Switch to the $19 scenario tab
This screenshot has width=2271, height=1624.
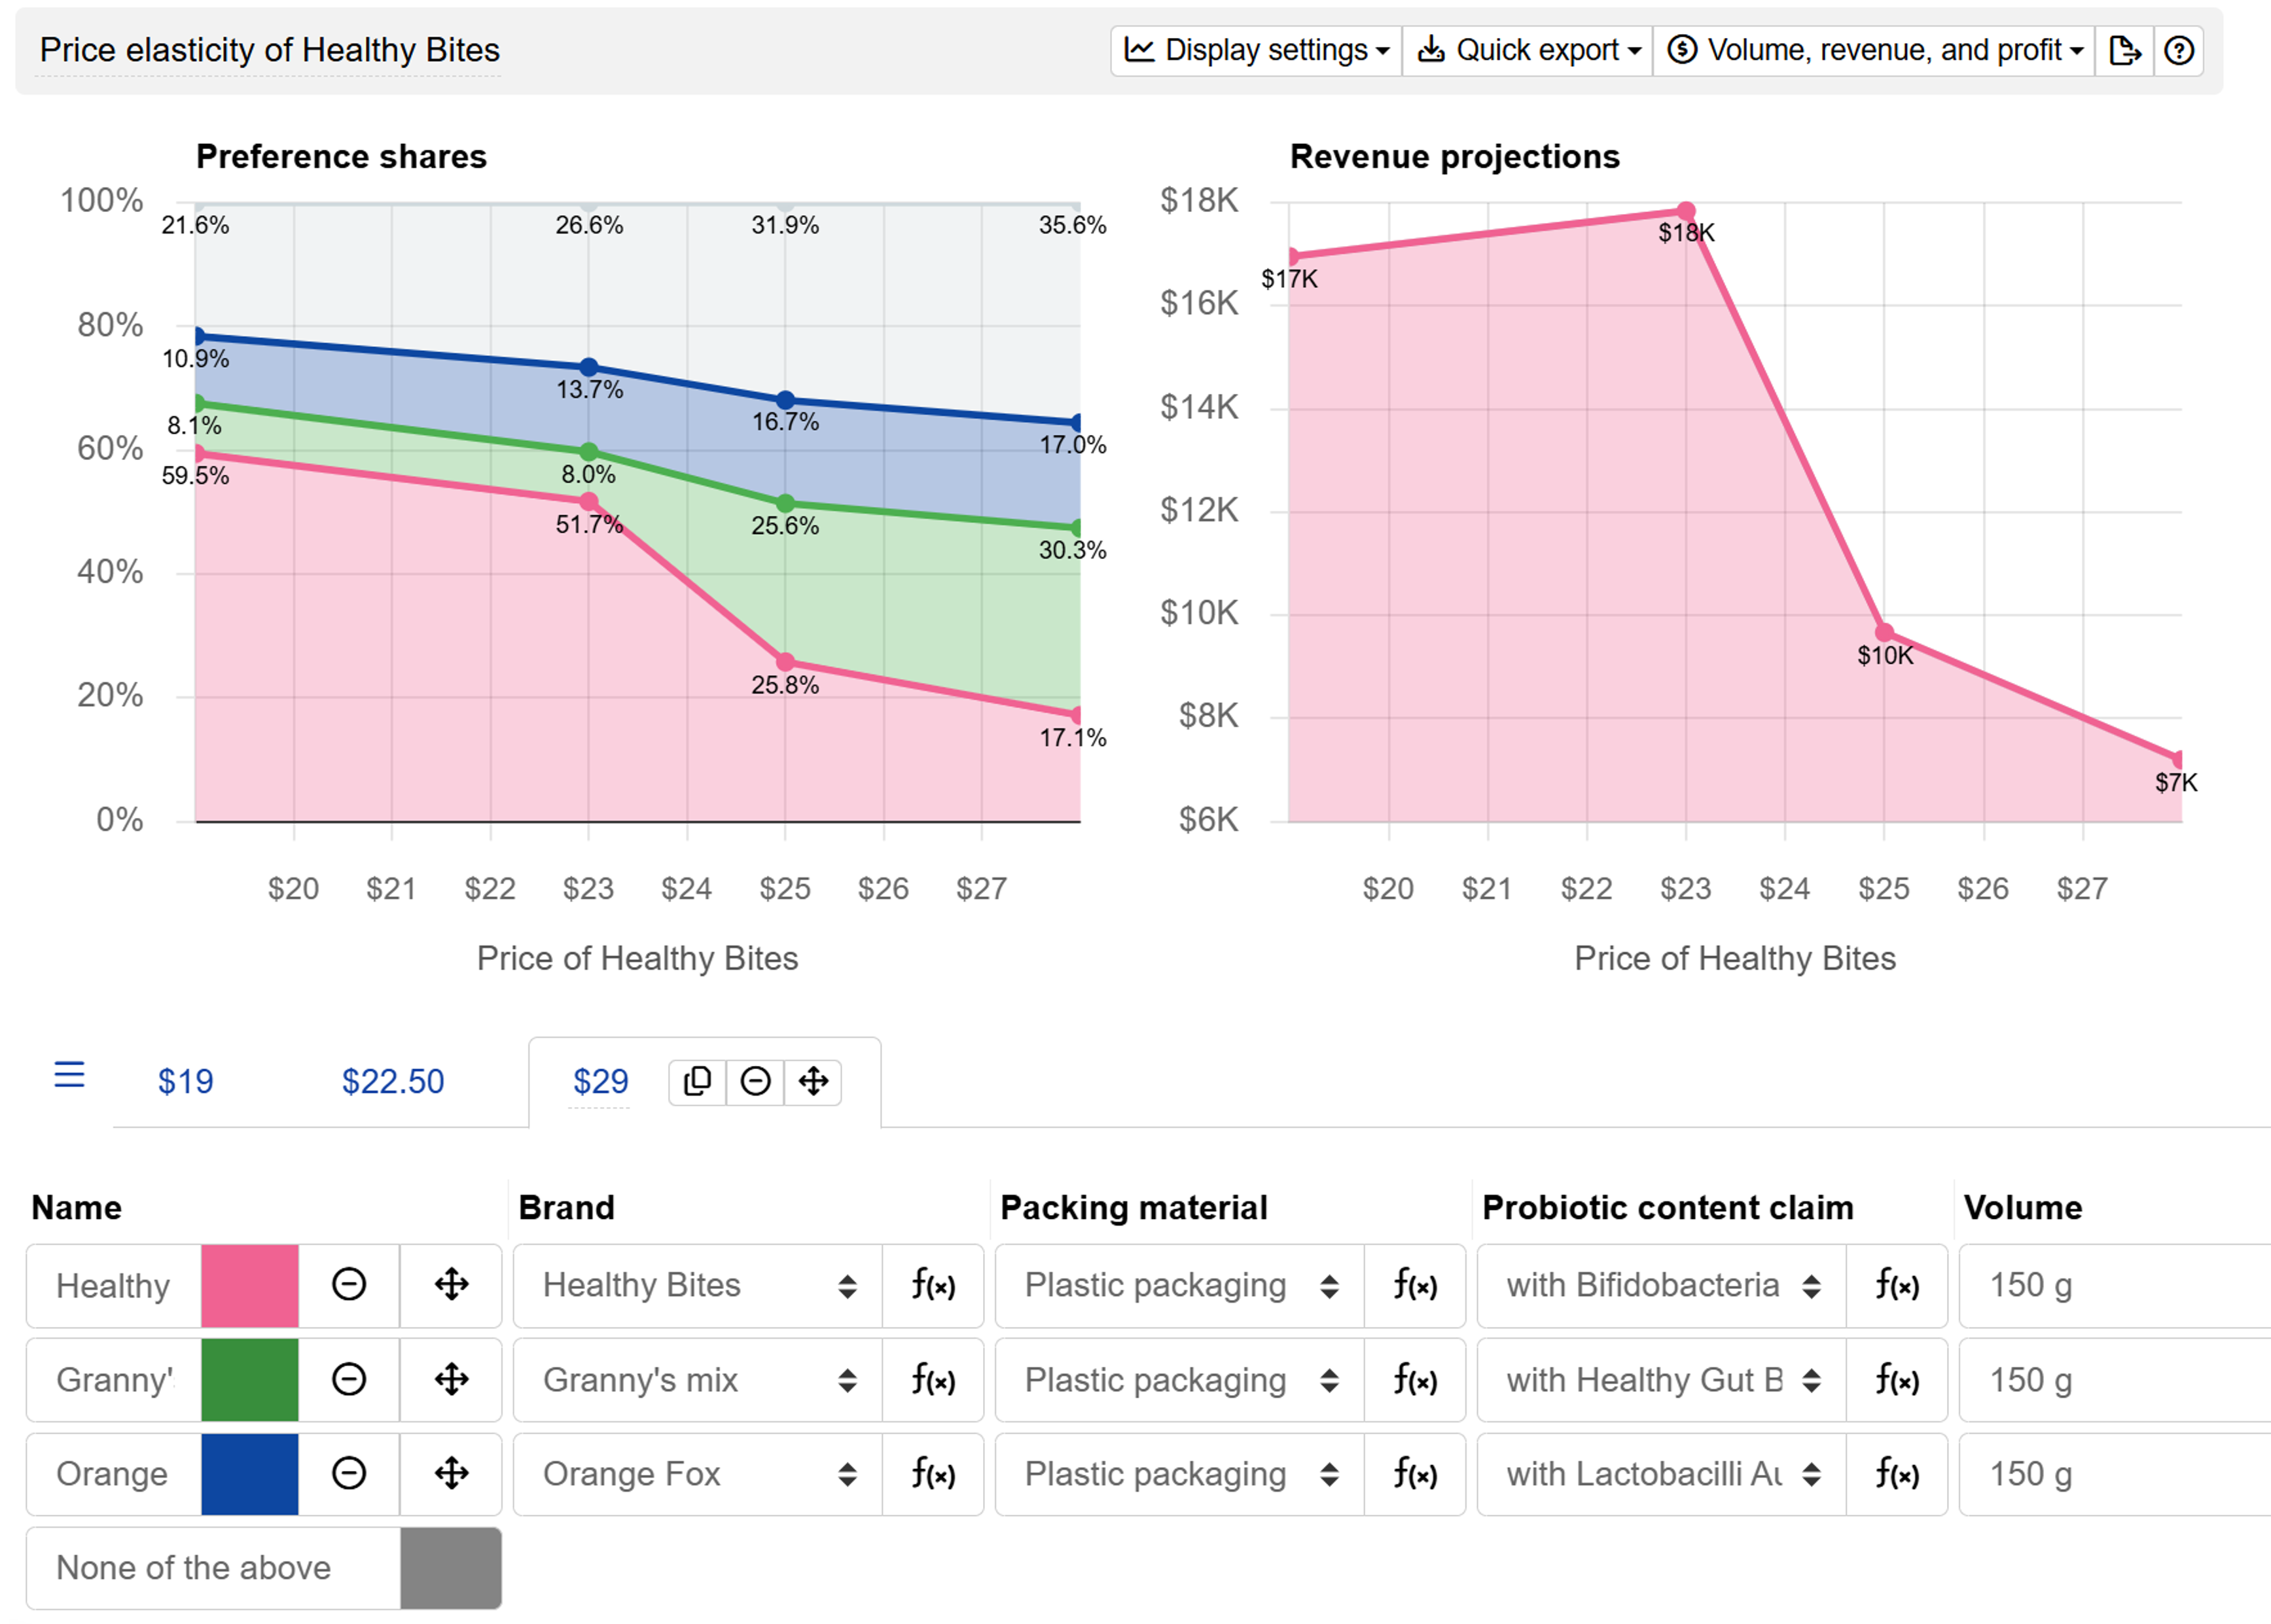click(x=186, y=1082)
